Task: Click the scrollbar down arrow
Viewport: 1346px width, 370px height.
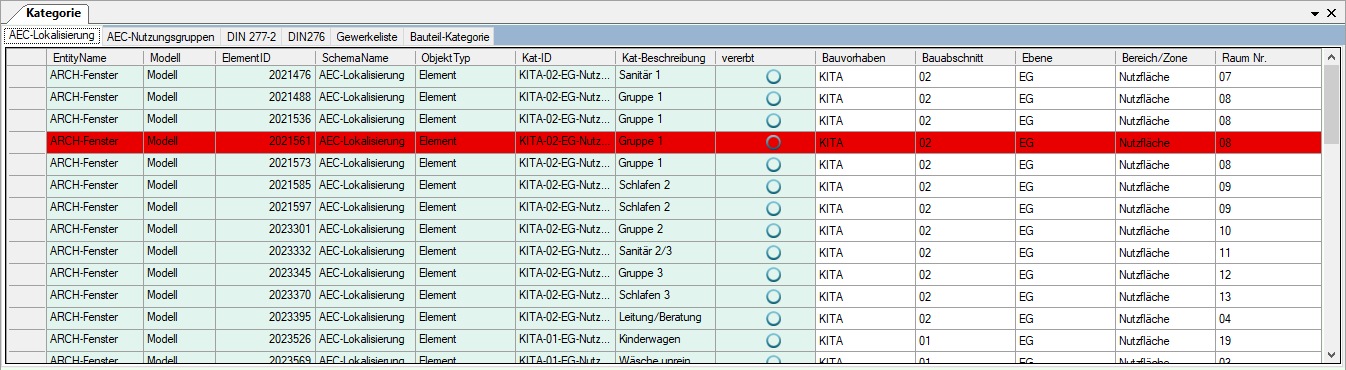Action: 1331,355
